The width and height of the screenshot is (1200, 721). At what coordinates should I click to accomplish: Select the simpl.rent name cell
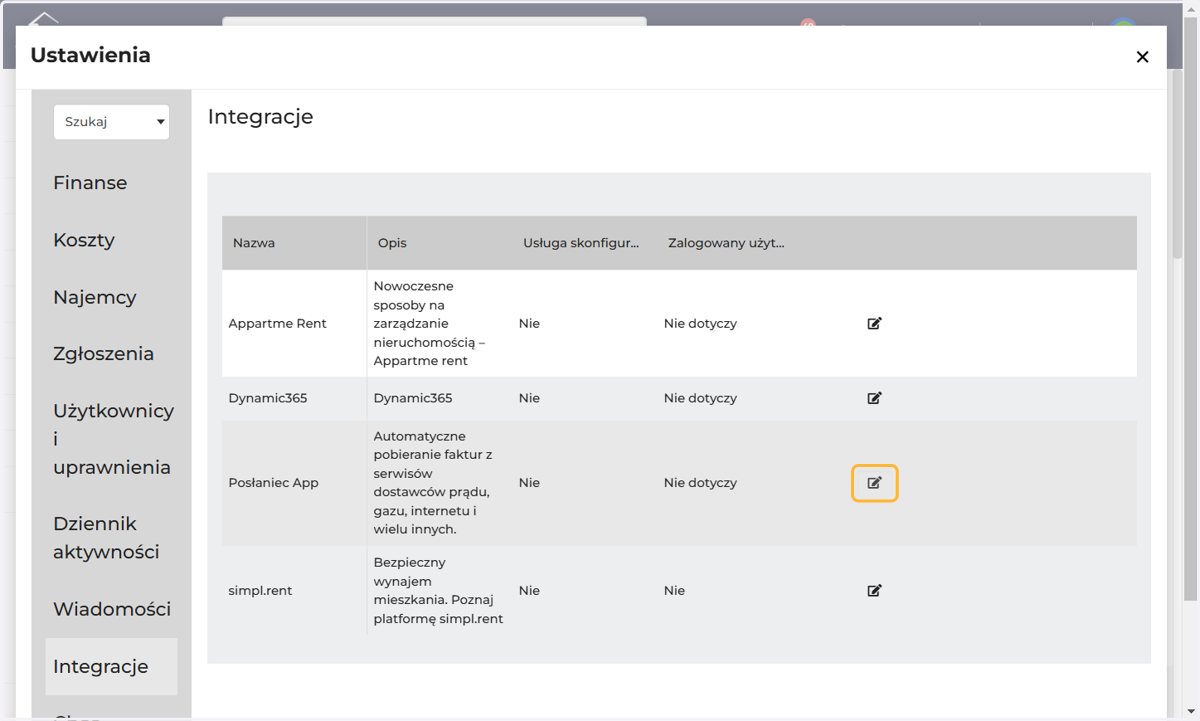click(294, 591)
